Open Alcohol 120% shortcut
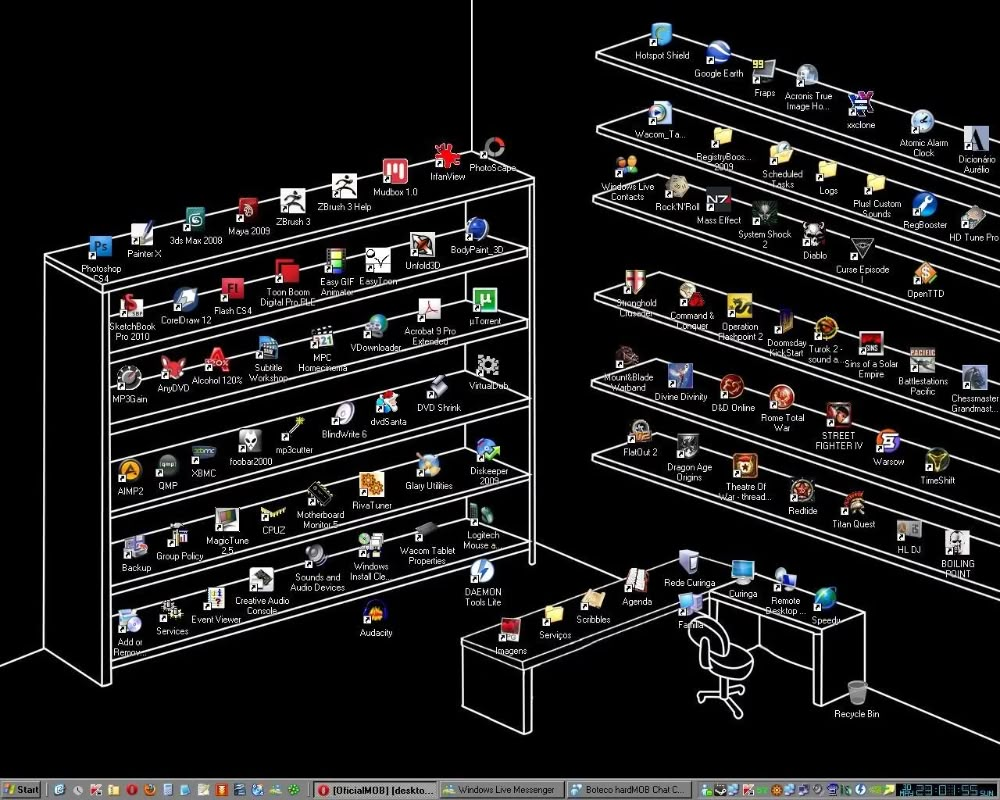 [216, 360]
